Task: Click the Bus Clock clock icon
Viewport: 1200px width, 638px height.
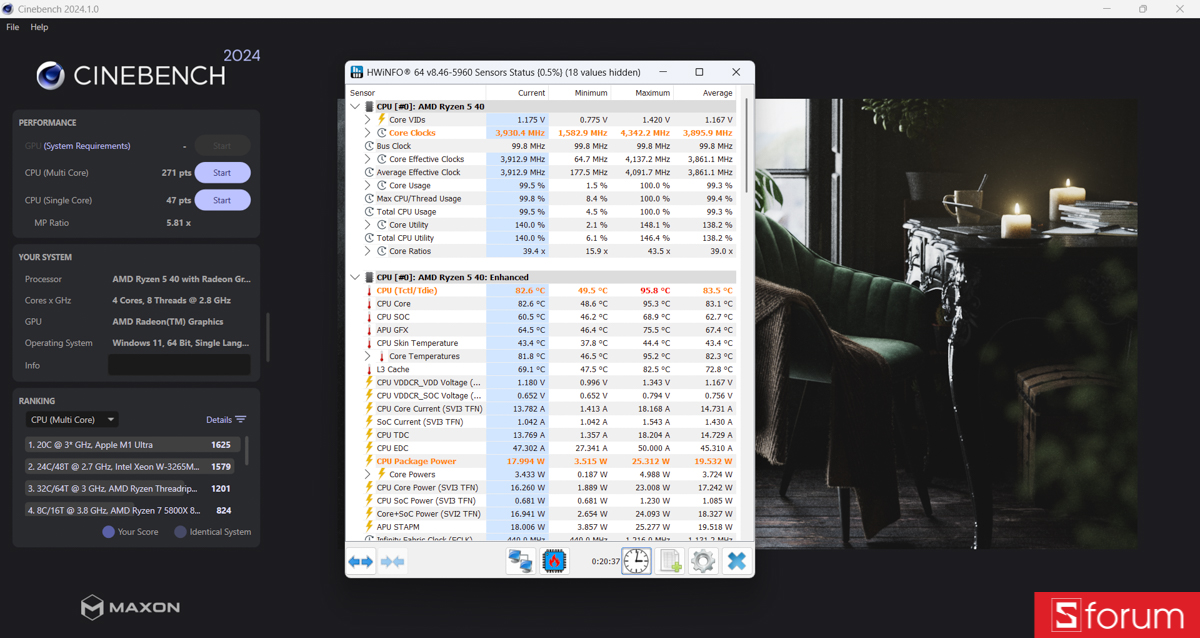Action: coord(369,146)
